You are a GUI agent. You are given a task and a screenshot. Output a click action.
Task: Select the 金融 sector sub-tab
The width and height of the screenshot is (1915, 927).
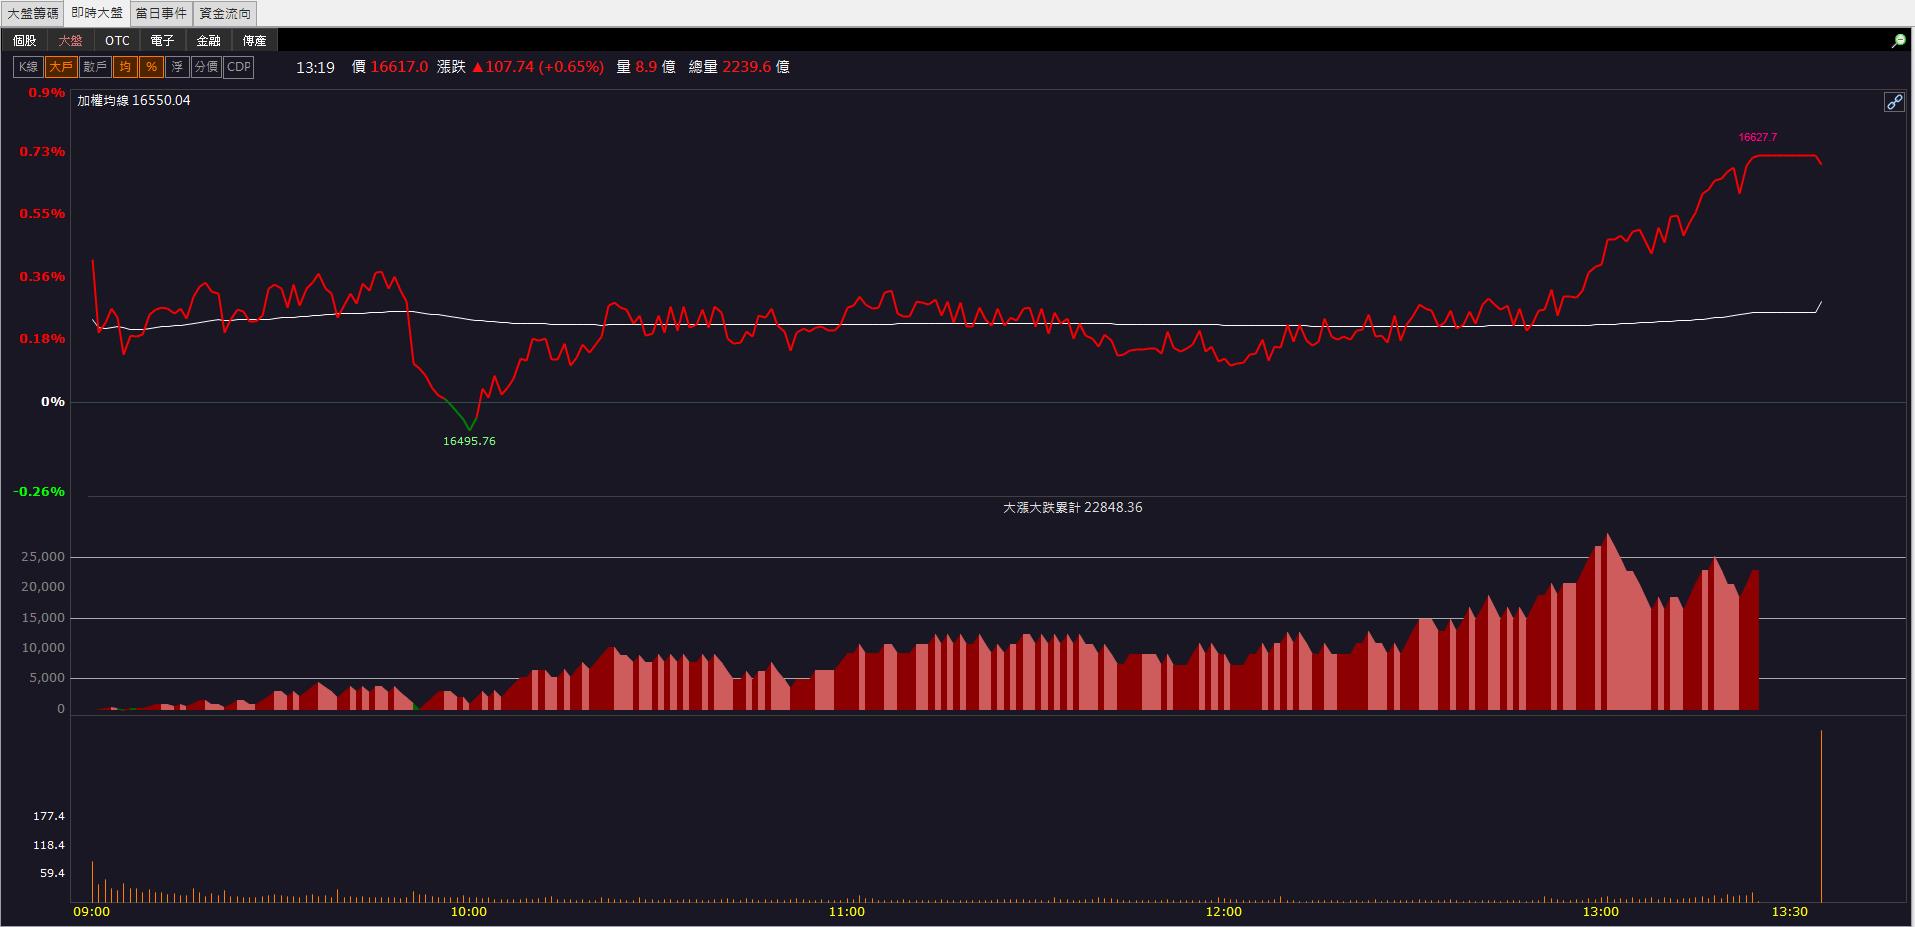(x=209, y=41)
